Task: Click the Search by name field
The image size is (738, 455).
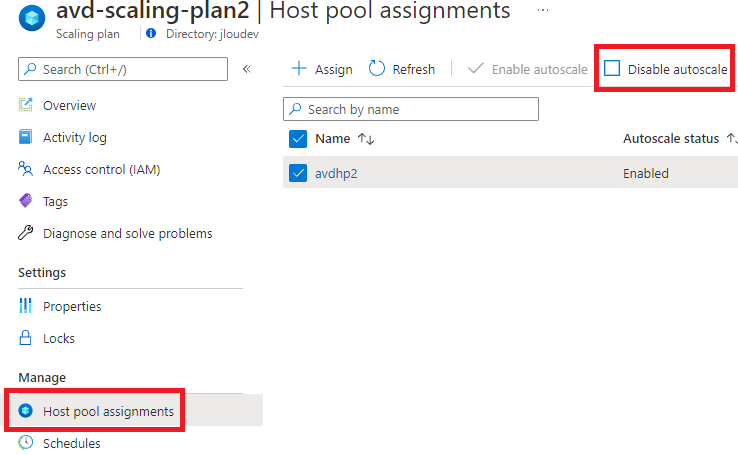Action: coord(411,109)
